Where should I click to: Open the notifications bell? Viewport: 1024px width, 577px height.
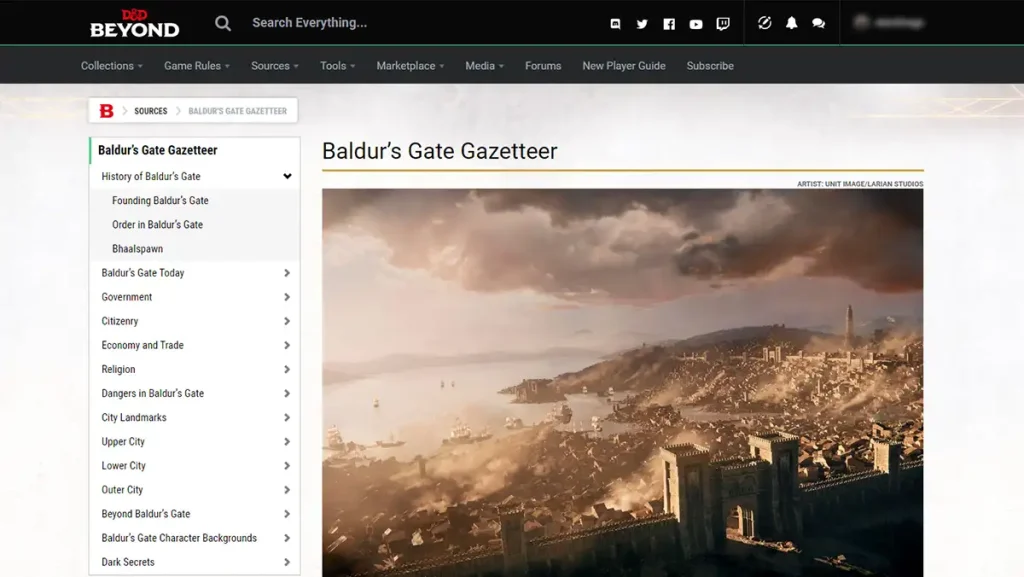click(x=792, y=23)
